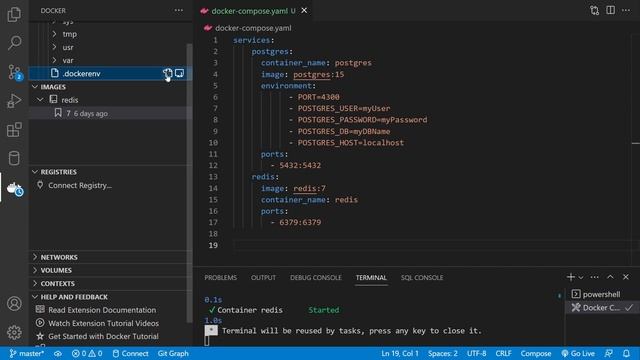640x360 pixels.
Task: Open the Manage gear icon
Action: [14, 332]
